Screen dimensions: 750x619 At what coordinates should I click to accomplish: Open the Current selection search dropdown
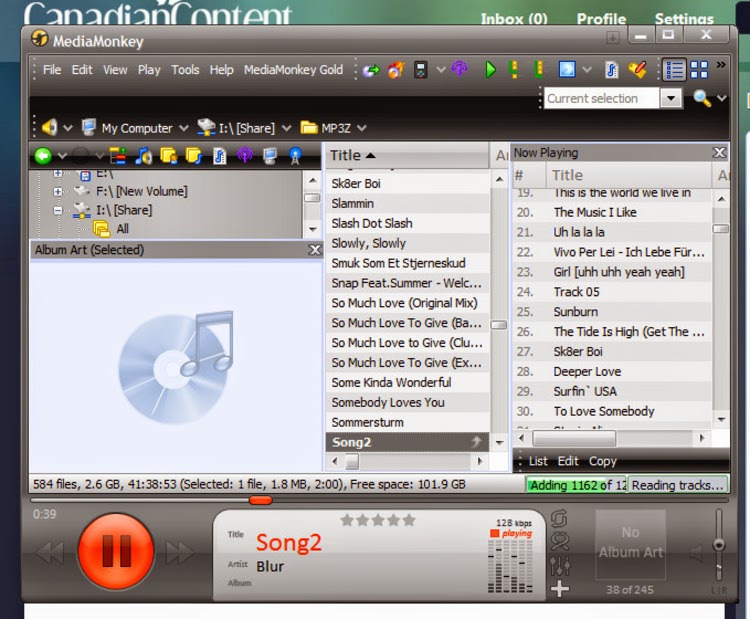671,99
